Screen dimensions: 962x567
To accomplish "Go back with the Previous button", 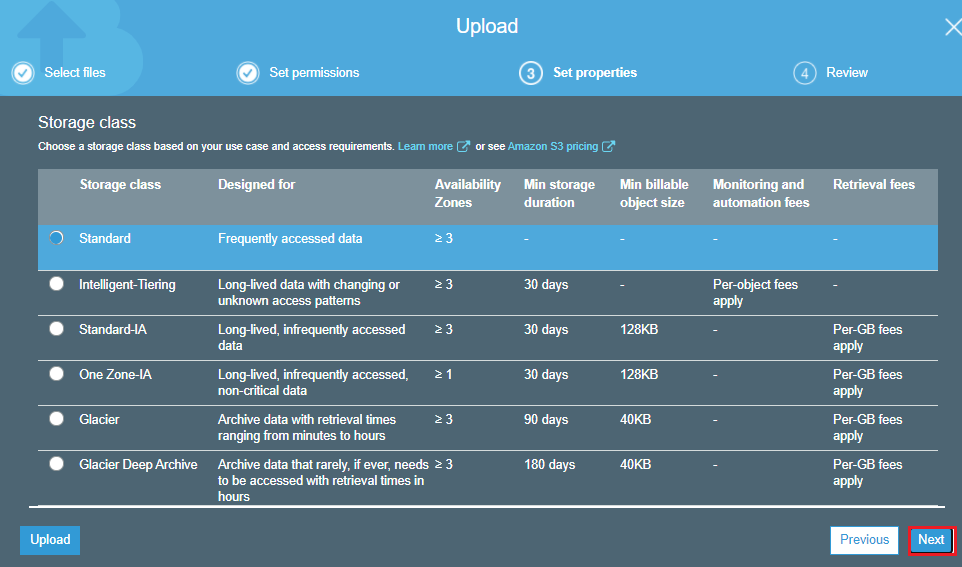I will pyautogui.click(x=864, y=540).
